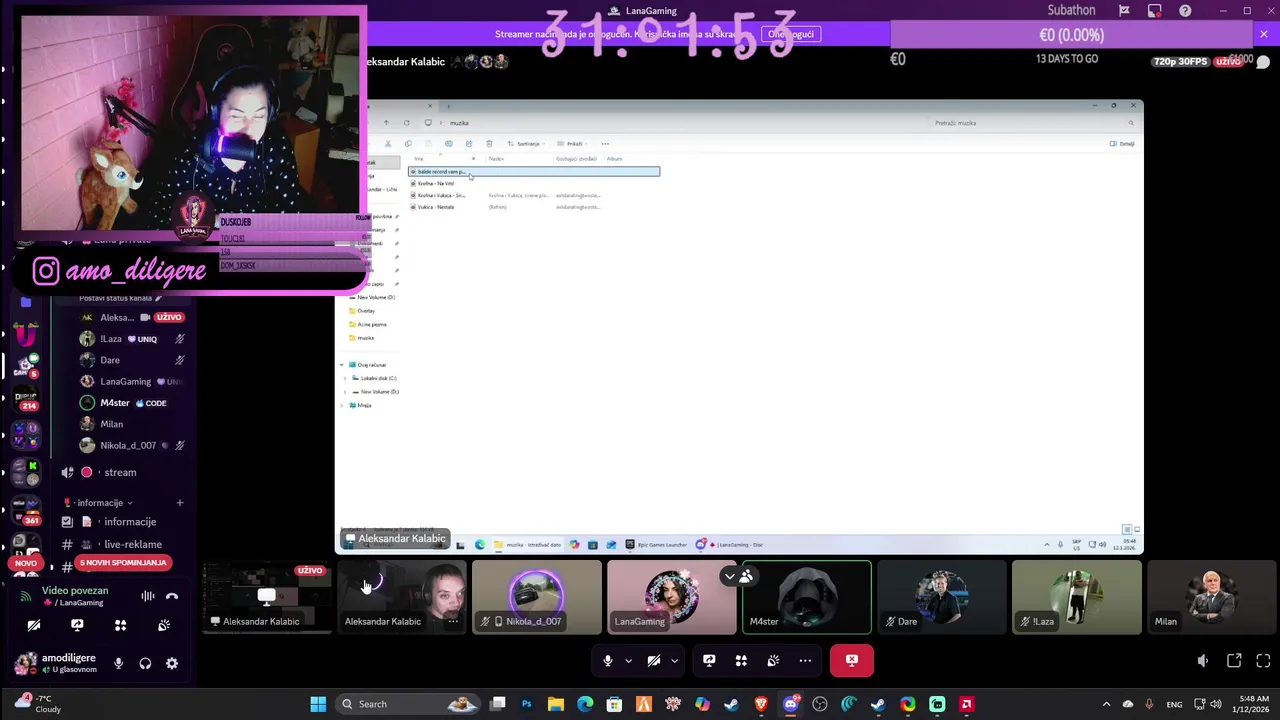Image resolution: width=1280 pixels, height=720 pixels.
Task: Open checkpoint flag icon in title bar
Action: coord(1125,11)
